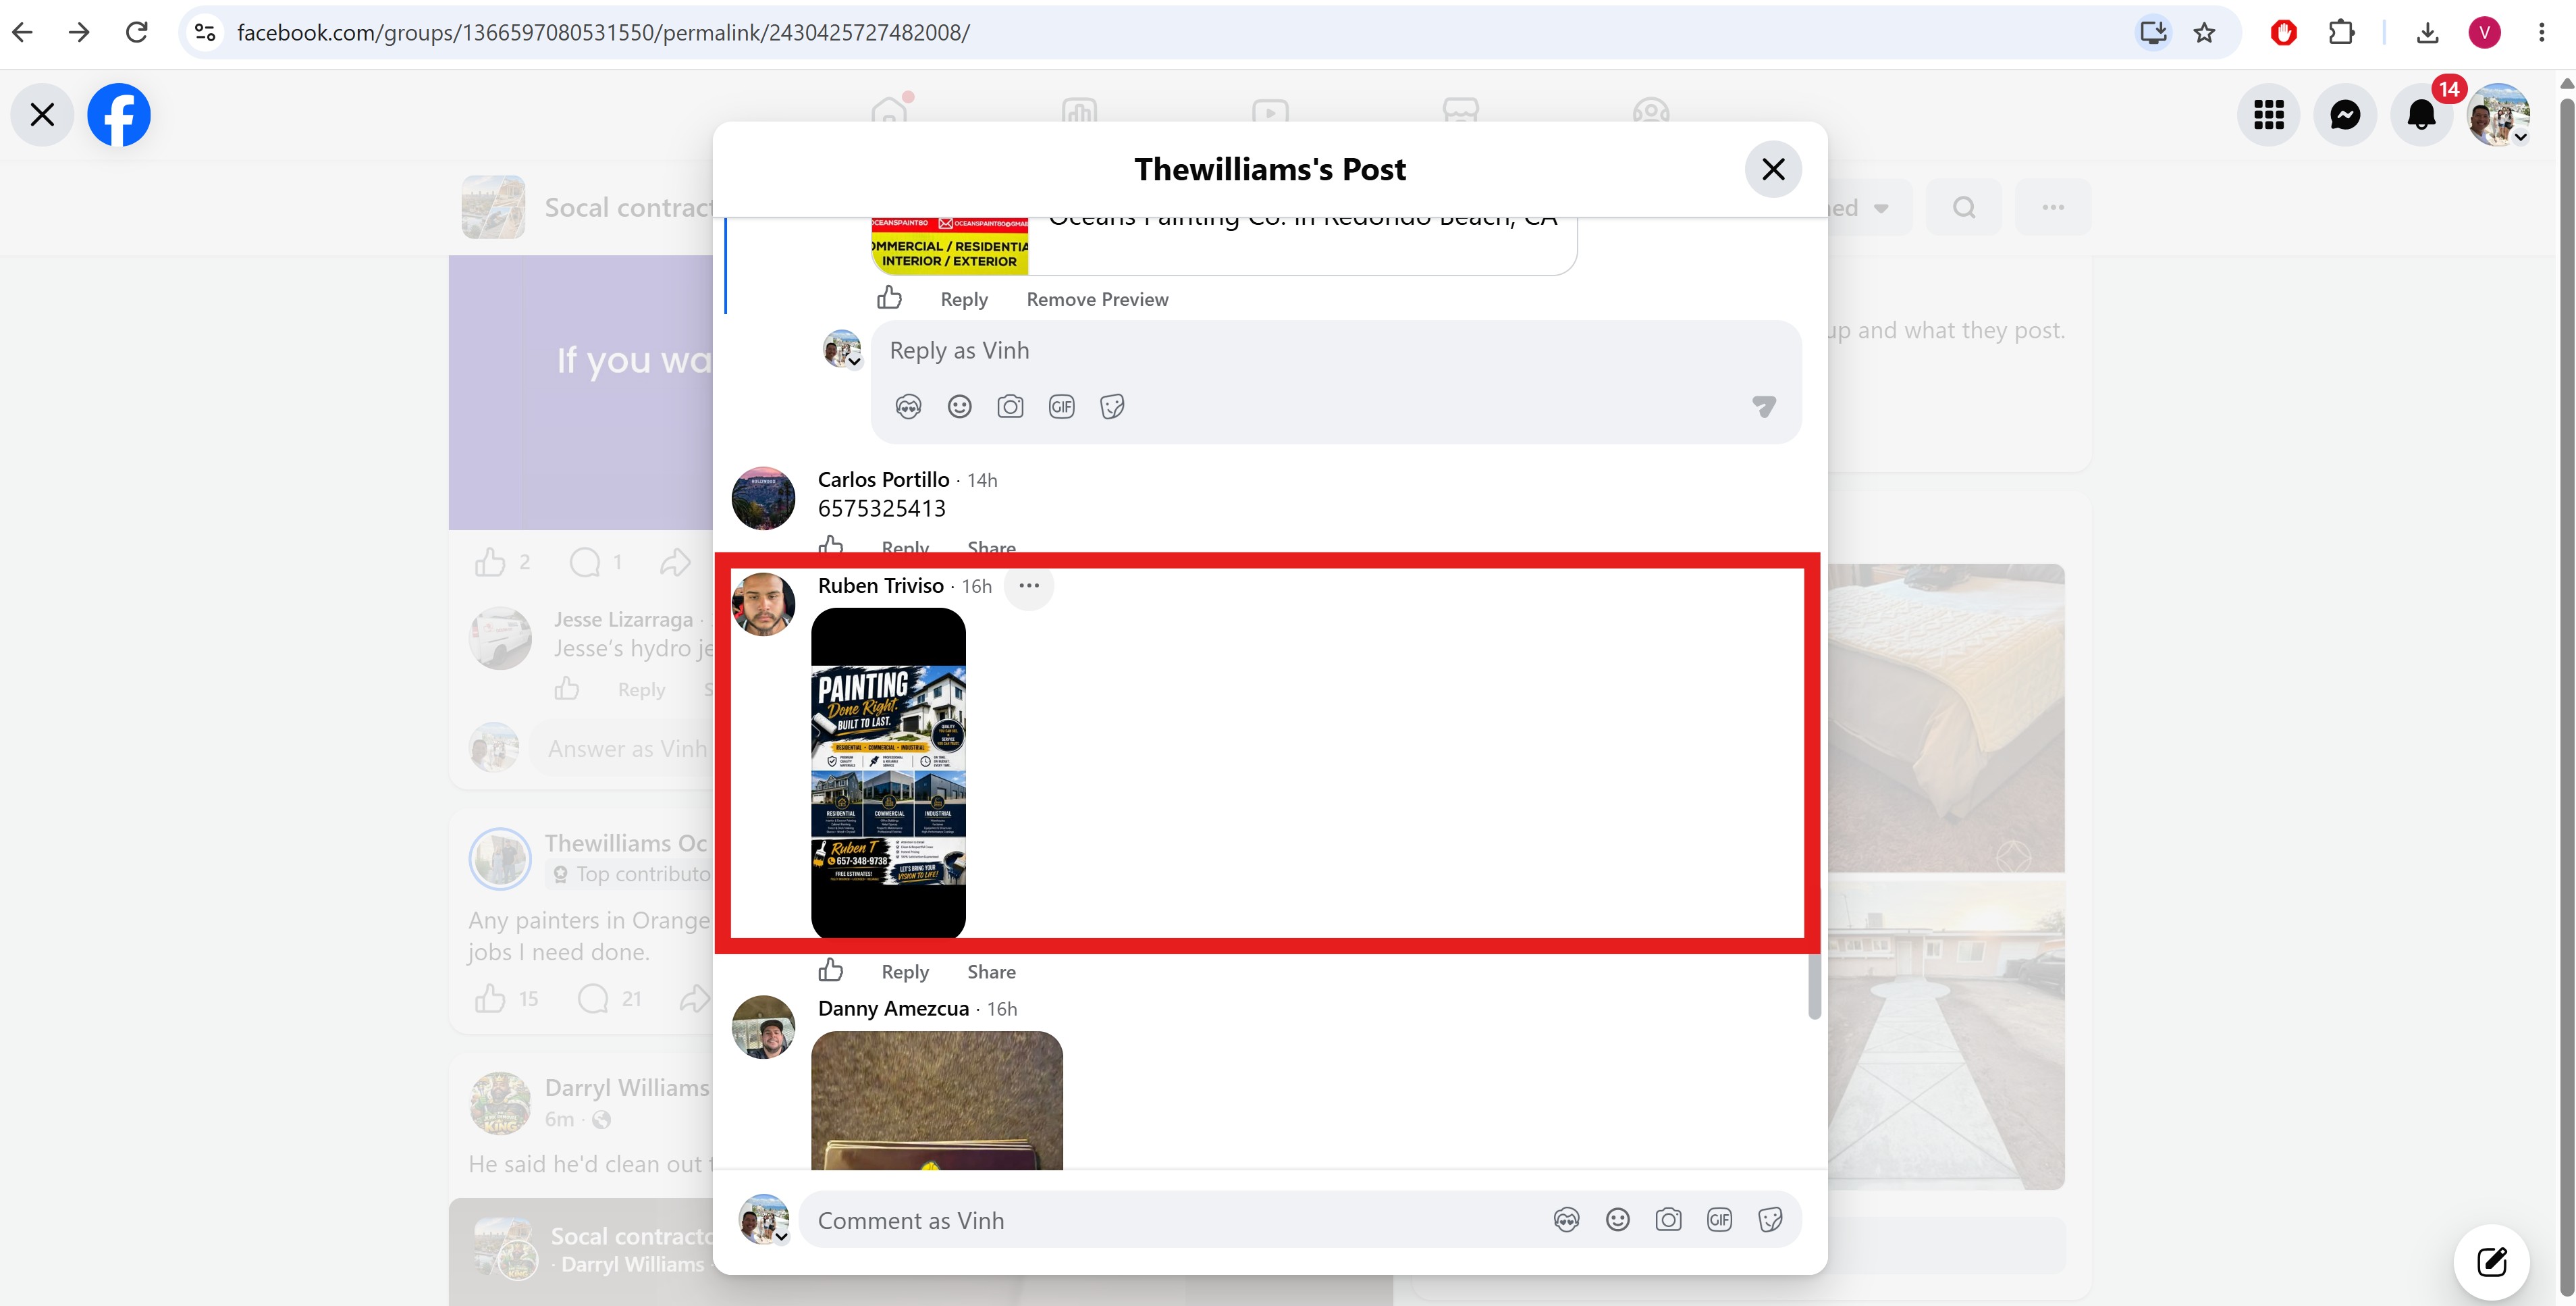This screenshot has height=1306, width=2576.
Task: Focus the Comment as Vinh field
Action: click(x=1170, y=1220)
